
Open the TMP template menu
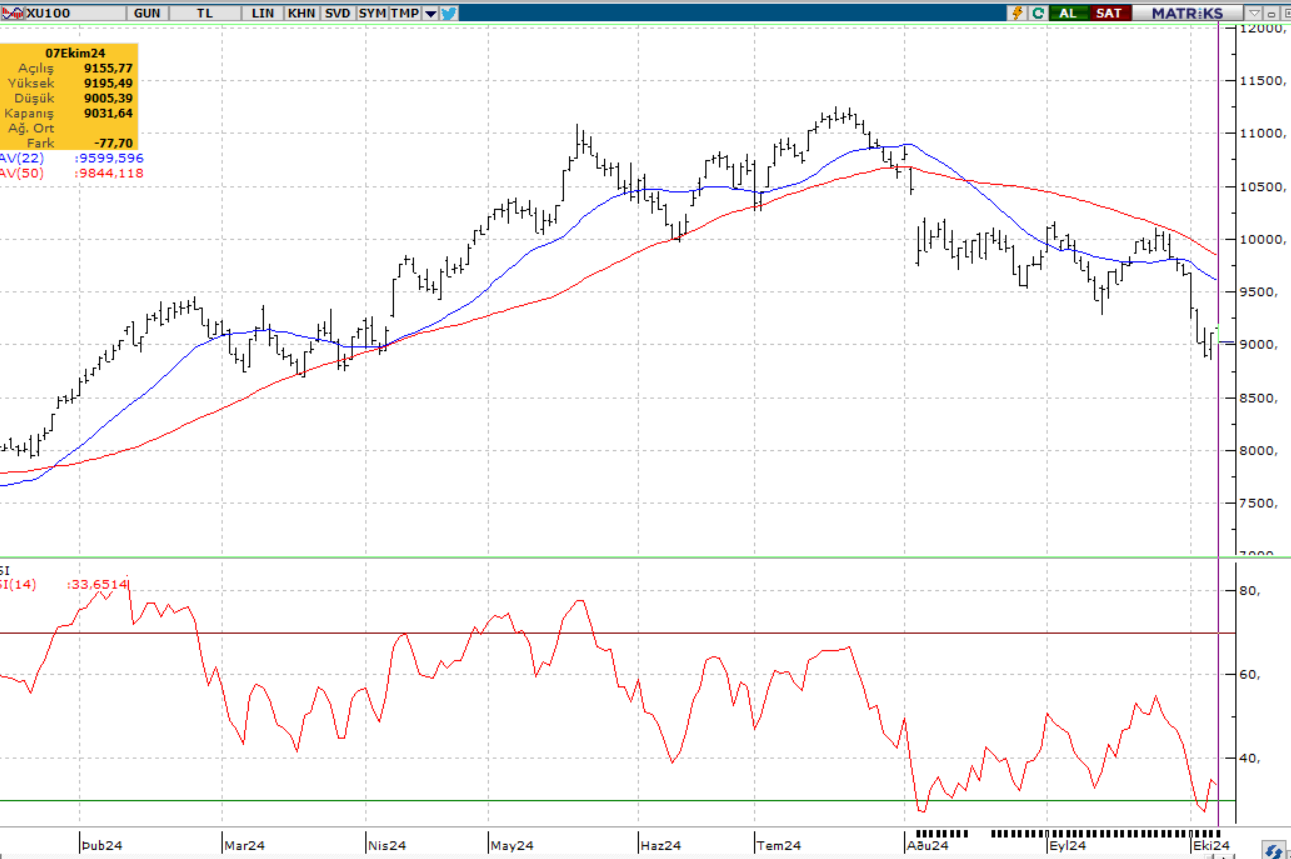coord(405,13)
